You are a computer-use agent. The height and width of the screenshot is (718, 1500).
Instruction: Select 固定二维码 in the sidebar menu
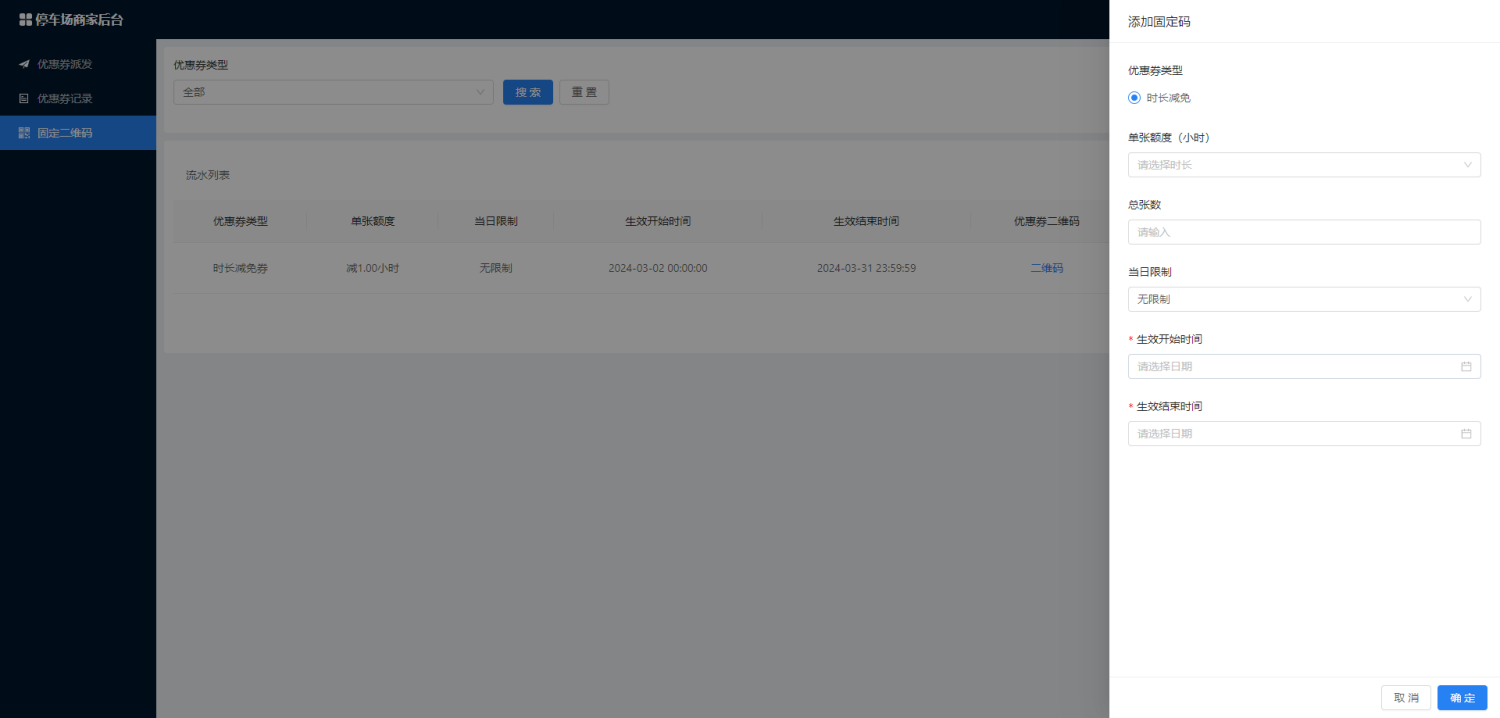click(78, 132)
